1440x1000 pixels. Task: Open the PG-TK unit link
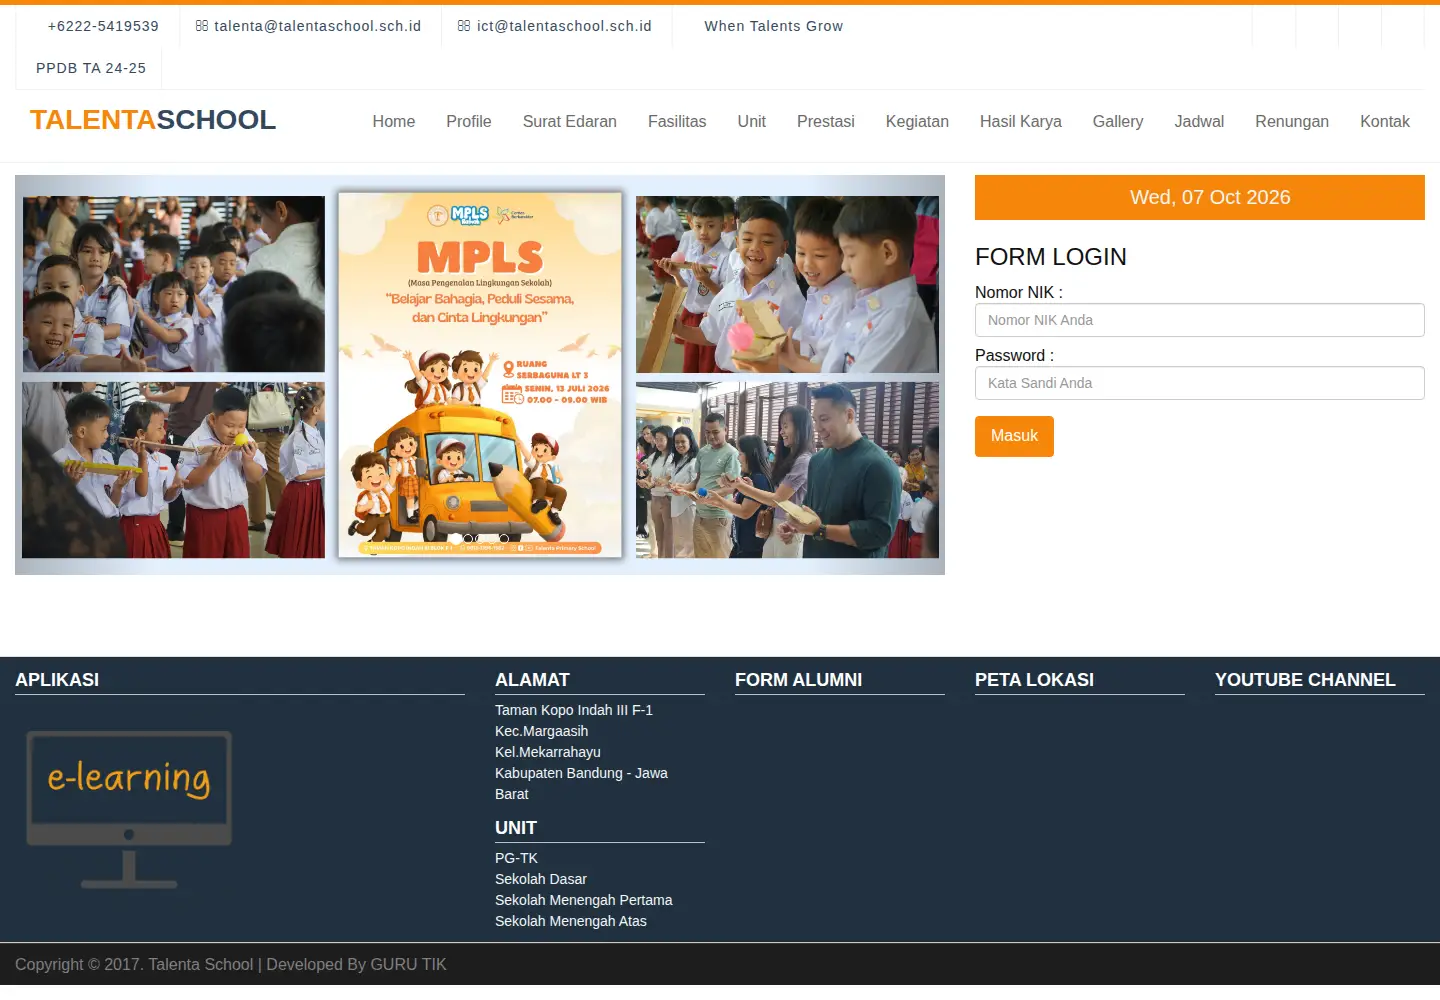(x=516, y=858)
